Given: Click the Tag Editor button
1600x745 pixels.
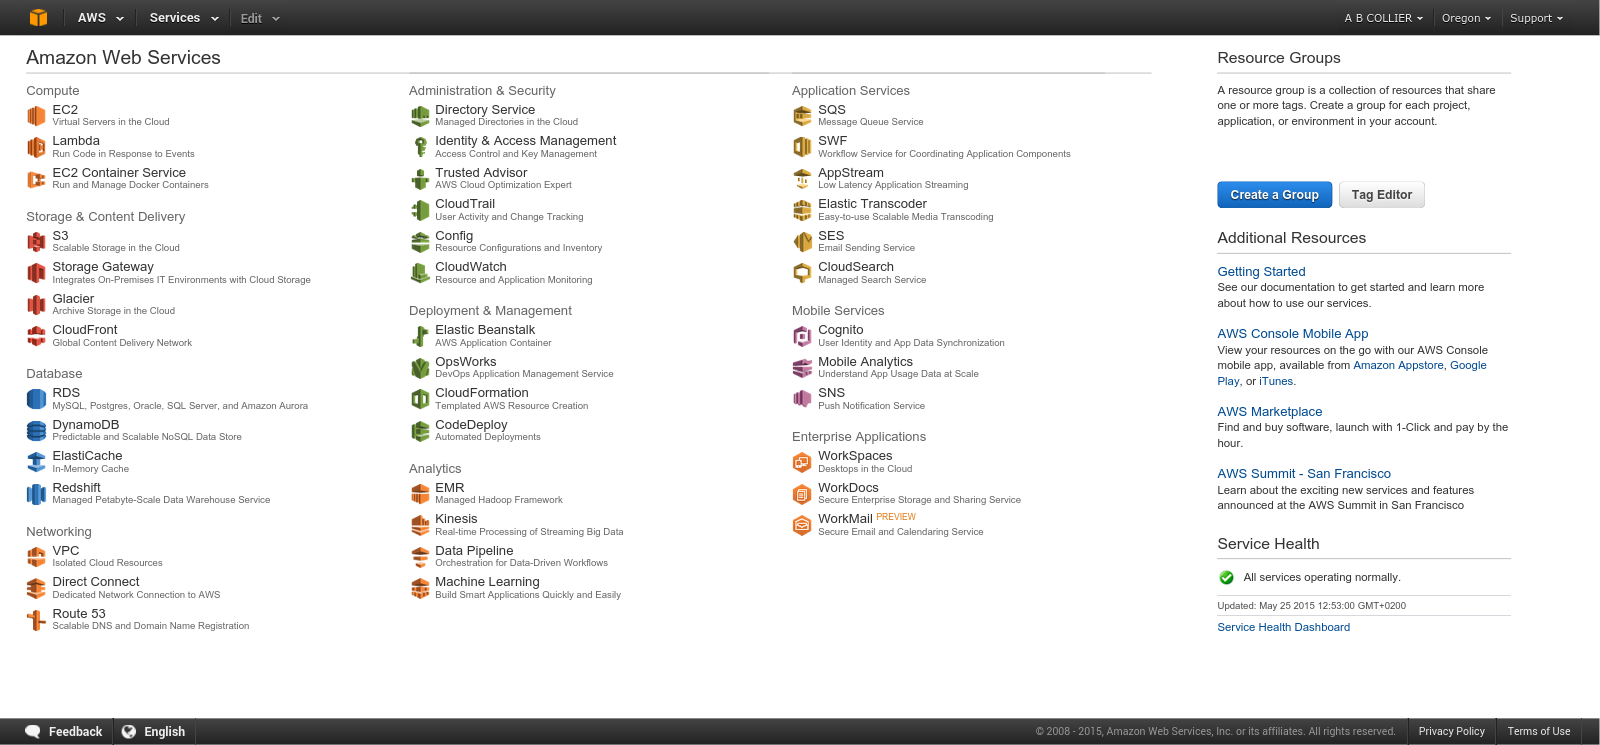Looking at the screenshot, I should (1381, 195).
